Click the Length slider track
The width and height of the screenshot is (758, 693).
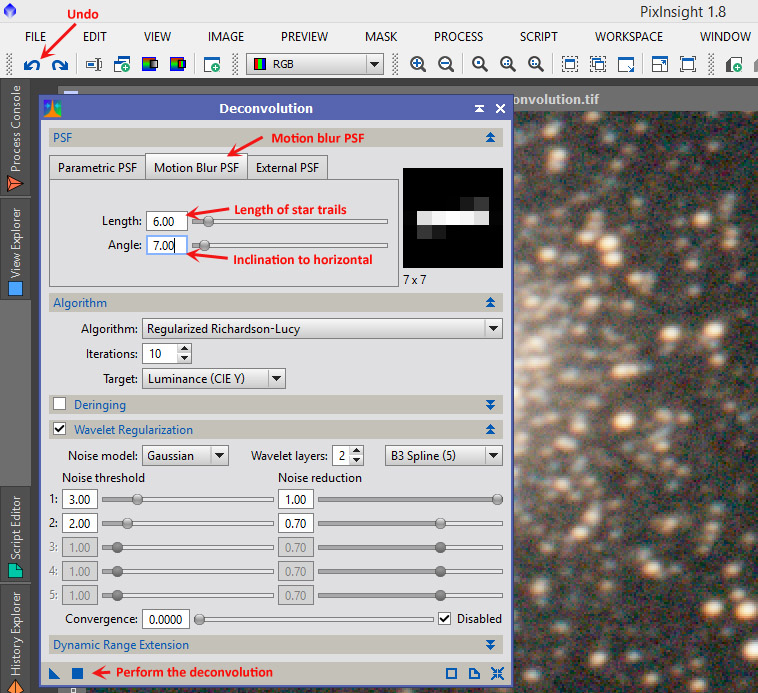[300, 221]
